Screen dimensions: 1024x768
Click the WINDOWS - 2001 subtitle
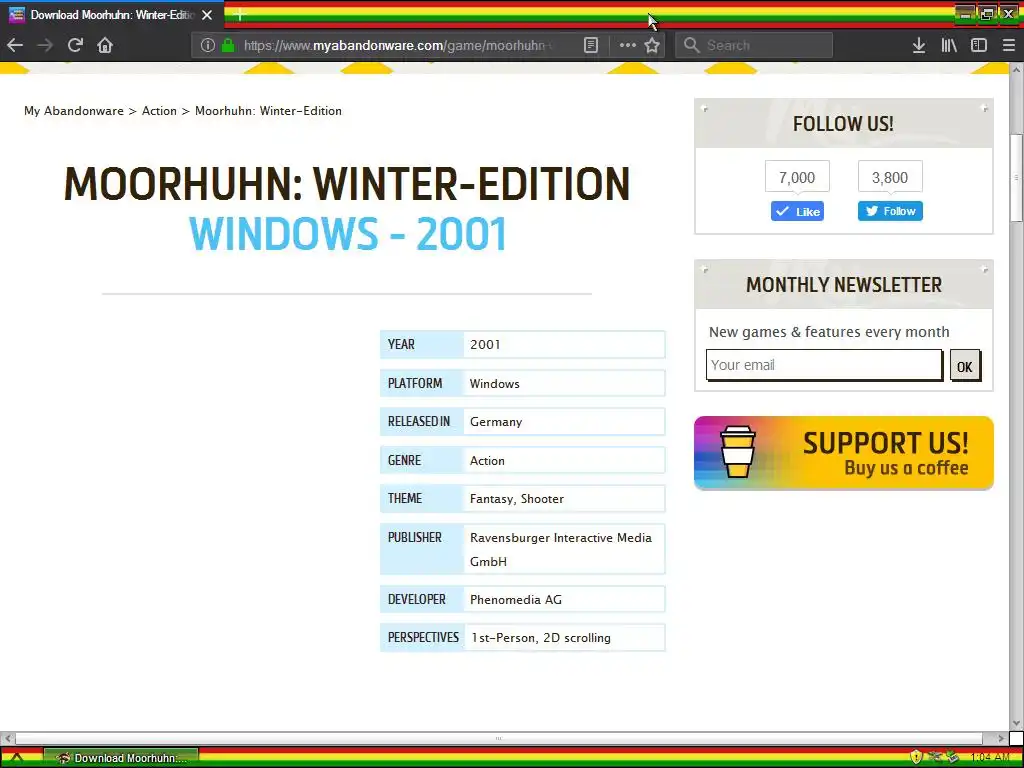347,234
